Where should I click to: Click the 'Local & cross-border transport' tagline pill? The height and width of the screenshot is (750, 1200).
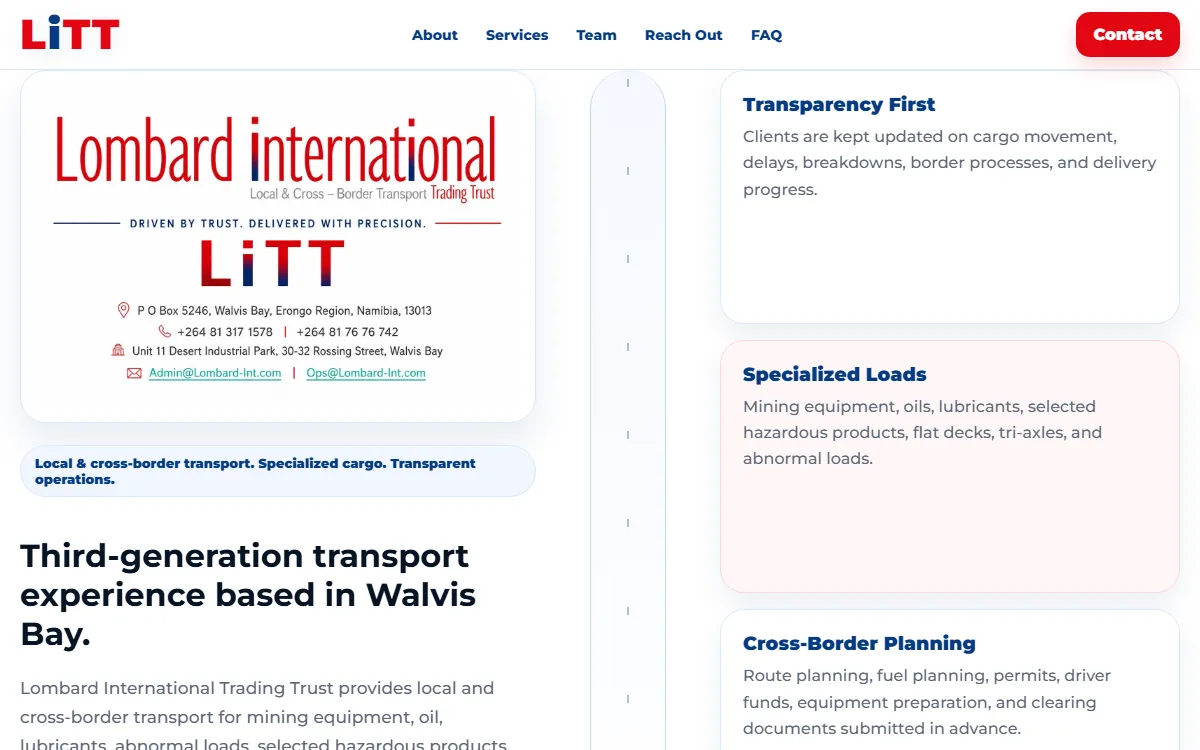tap(278, 471)
